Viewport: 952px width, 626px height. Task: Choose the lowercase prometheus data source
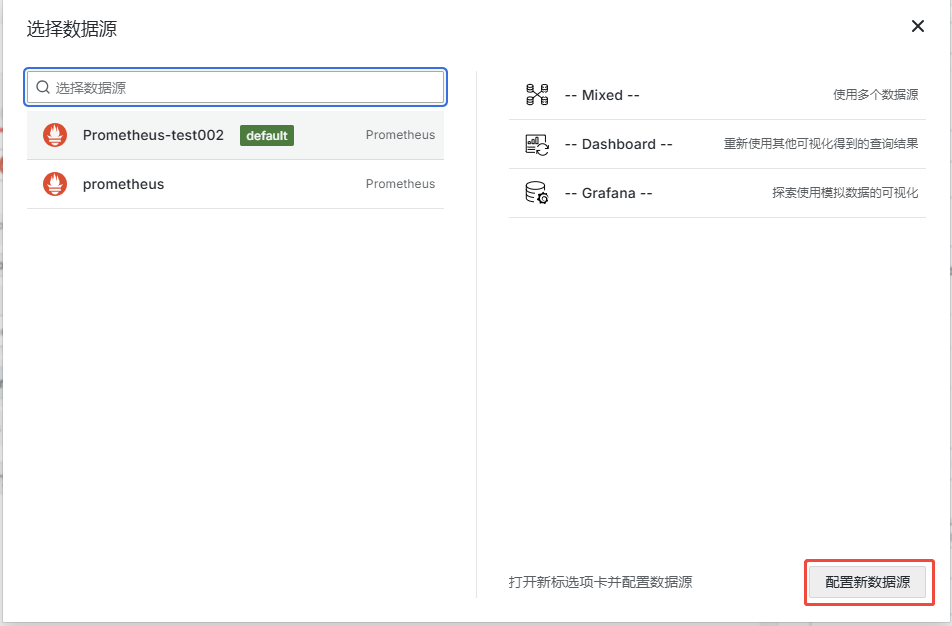(124, 184)
